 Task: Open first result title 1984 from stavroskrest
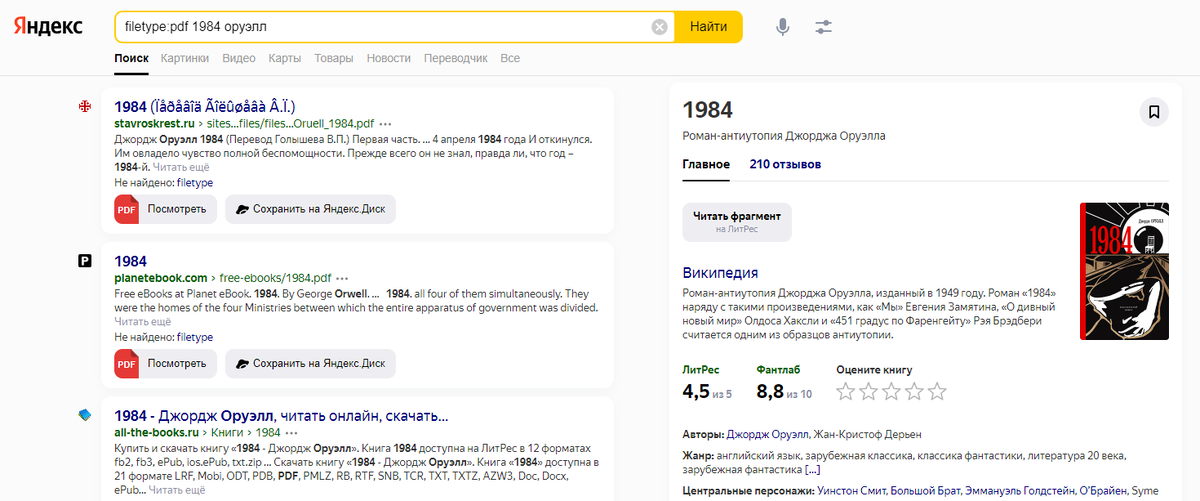(205, 106)
